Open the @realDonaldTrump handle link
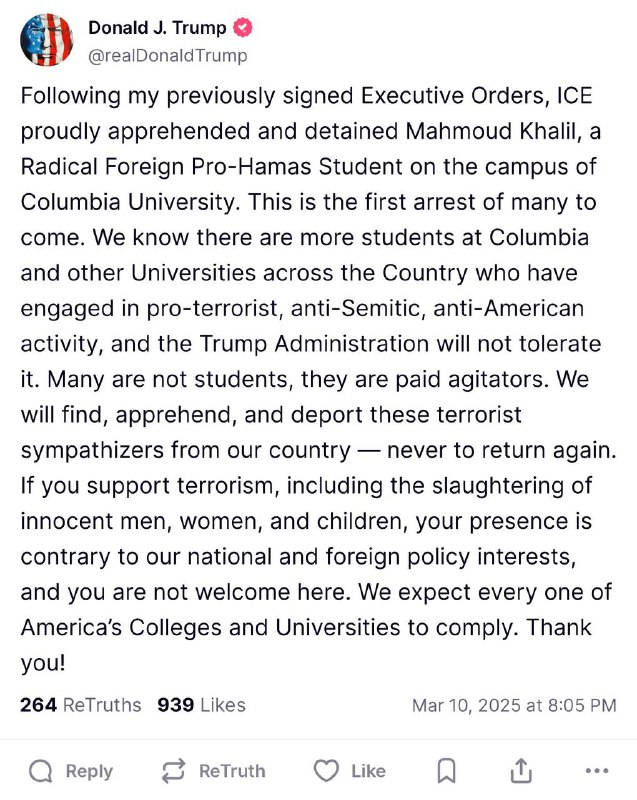Screen dimensions: 637x800 tap(168, 55)
